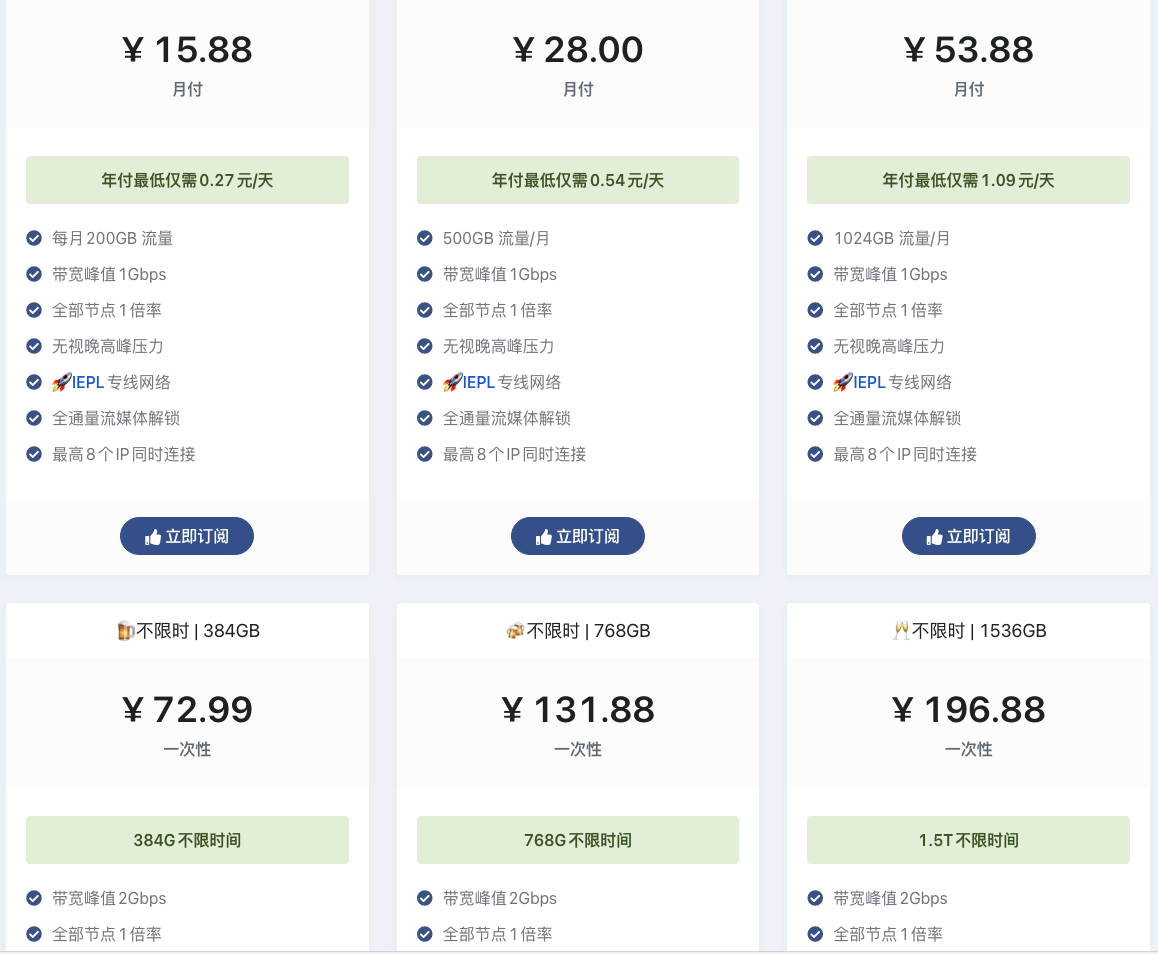Click check icon beside 带宽峰值 2Gbps in ¥131.88 plan
This screenshot has height=954, width=1158.
pyautogui.click(x=425, y=898)
